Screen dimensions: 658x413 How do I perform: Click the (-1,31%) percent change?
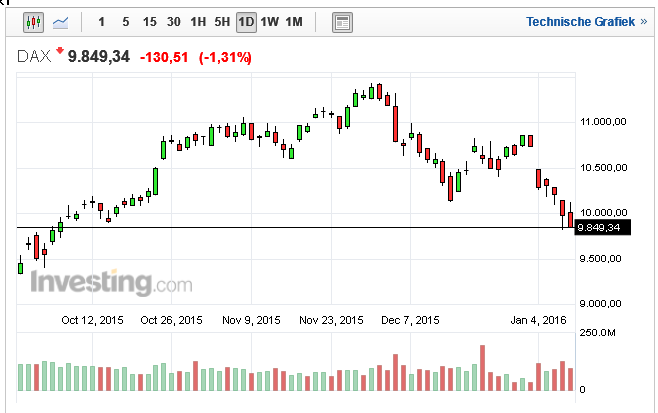pos(225,57)
